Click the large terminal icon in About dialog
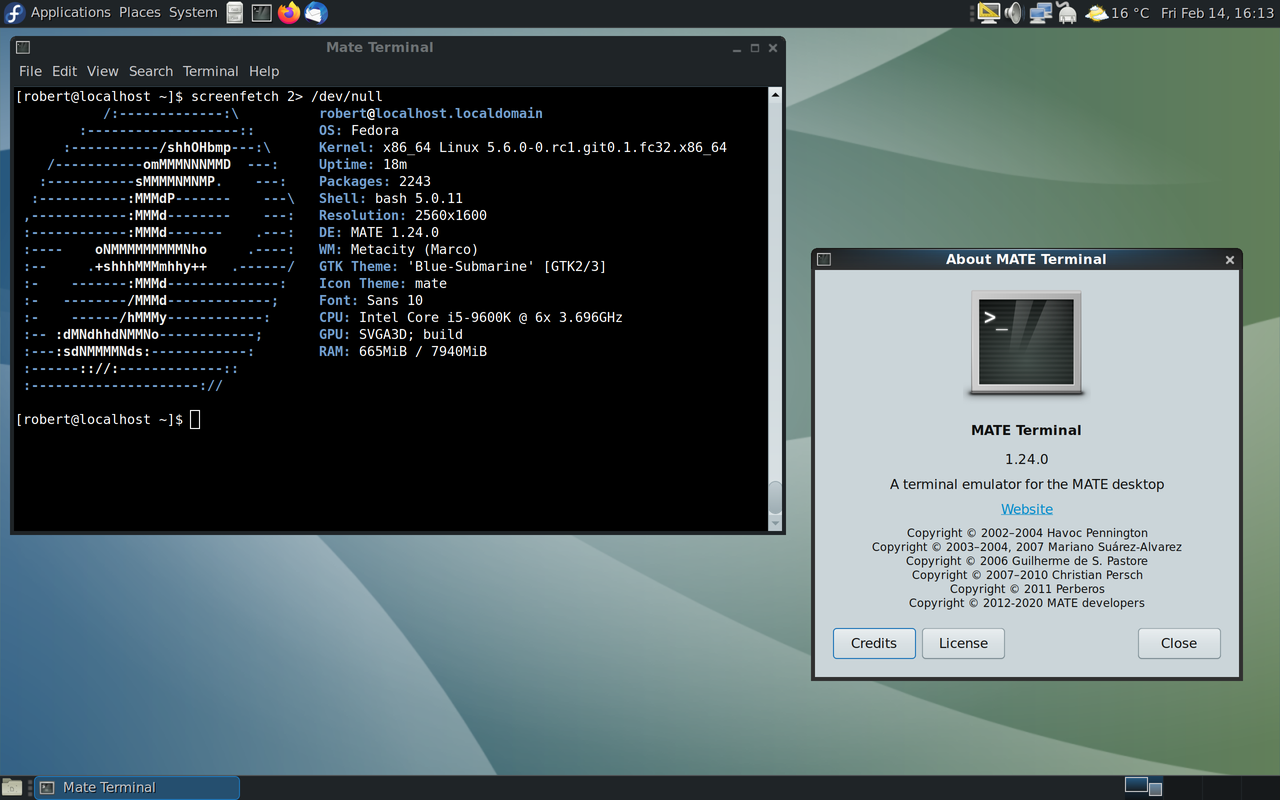Image resolution: width=1280 pixels, height=800 pixels. (1026, 343)
